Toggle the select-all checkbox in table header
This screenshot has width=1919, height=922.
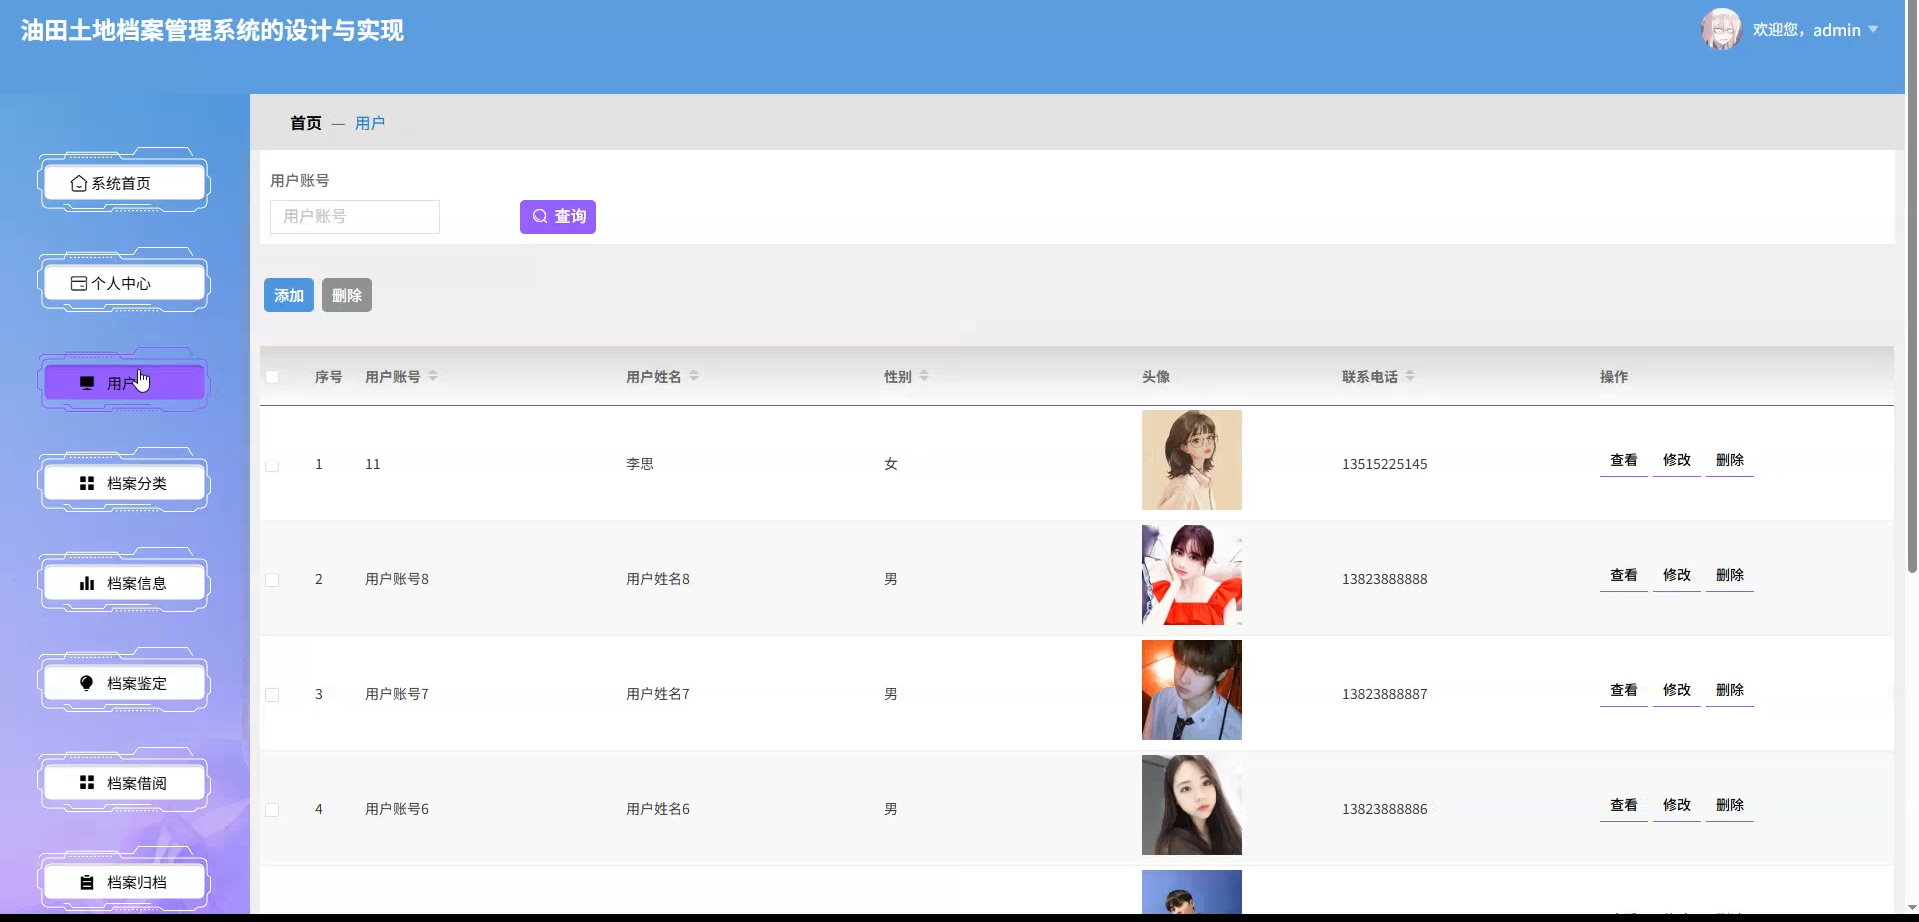coord(272,377)
